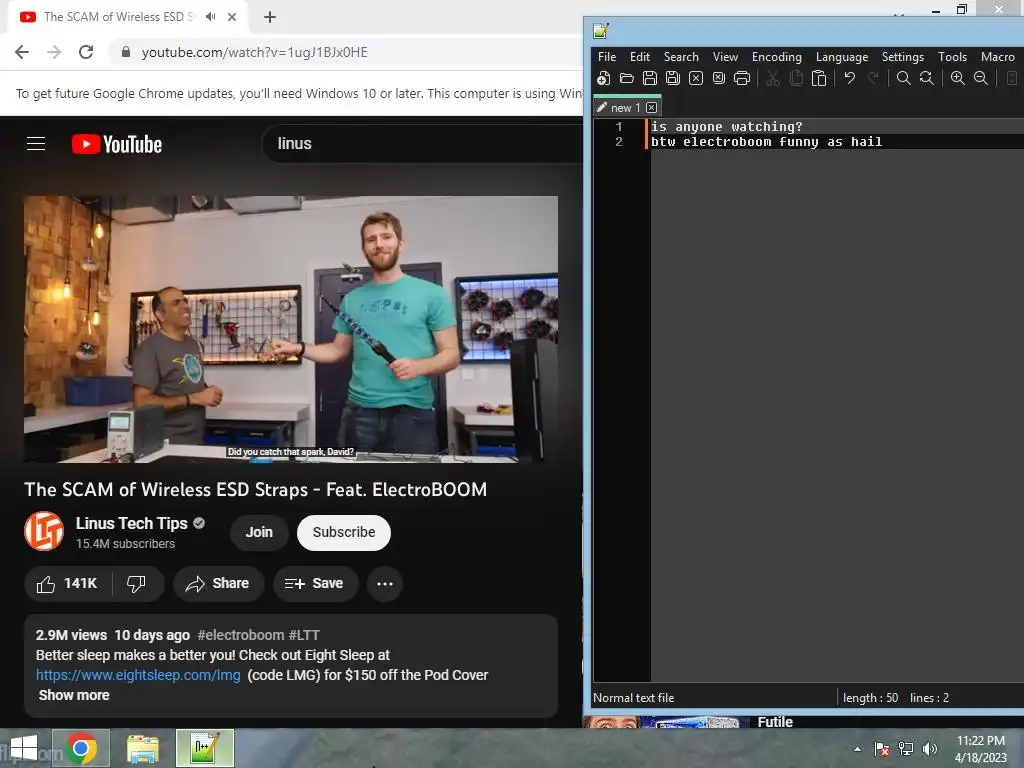This screenshot has height=768, width=1024.
Task: Zoom out using the minus magnifier icon
Action: (x=981, y=78)
